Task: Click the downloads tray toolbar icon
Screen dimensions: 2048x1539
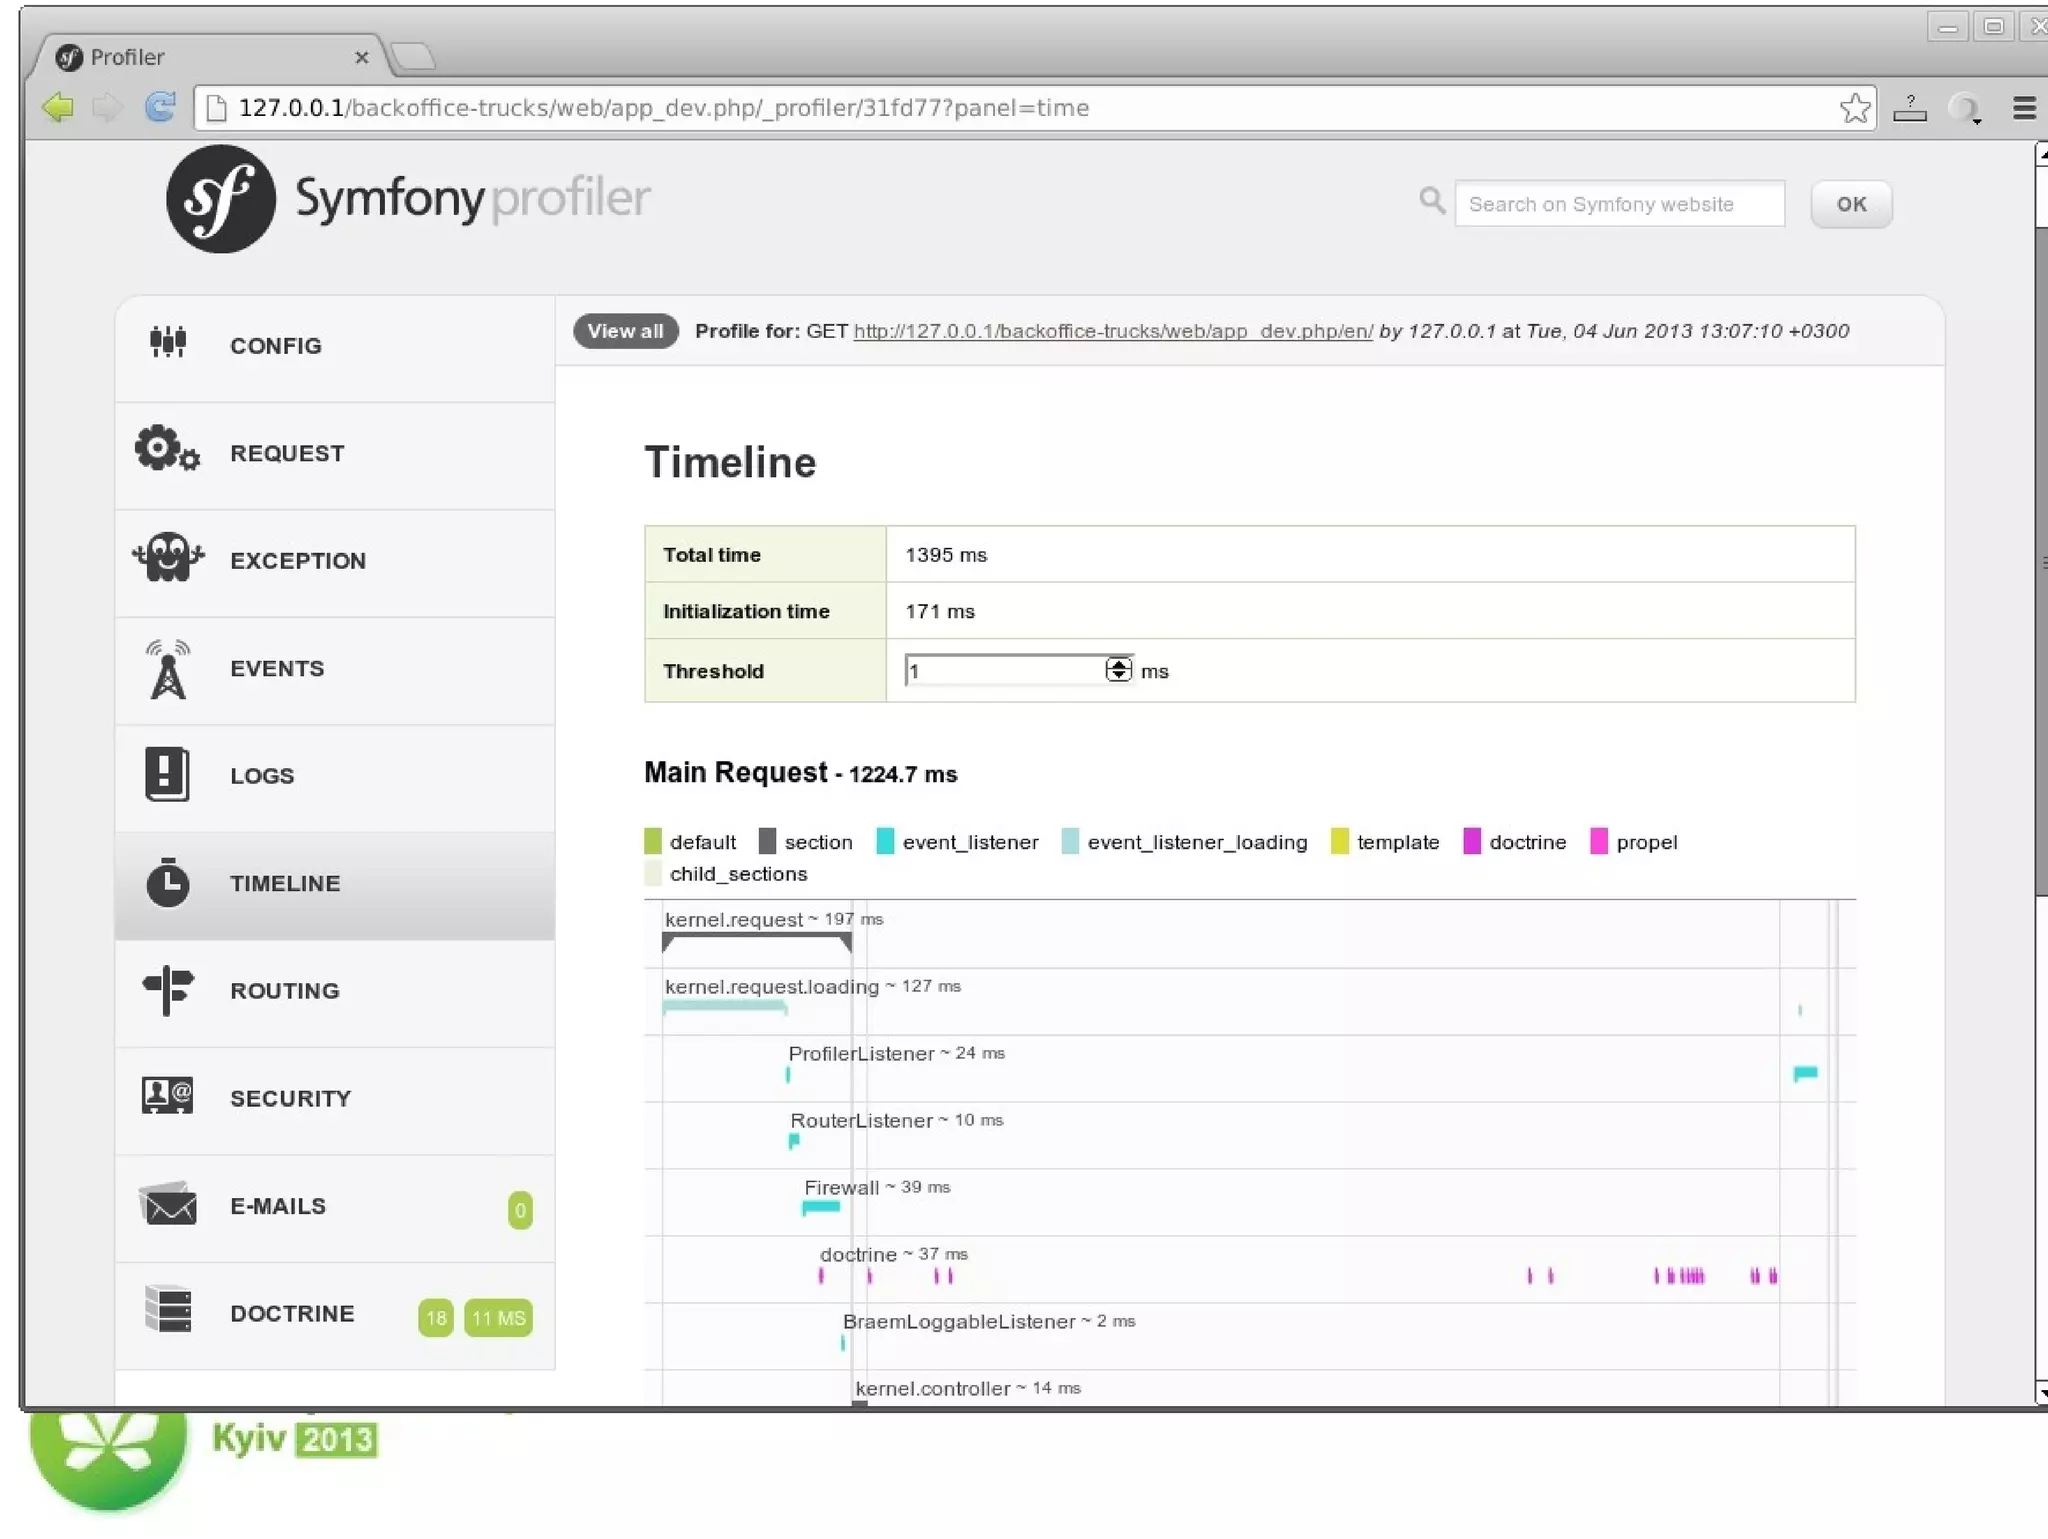Action: (1910, 108)
